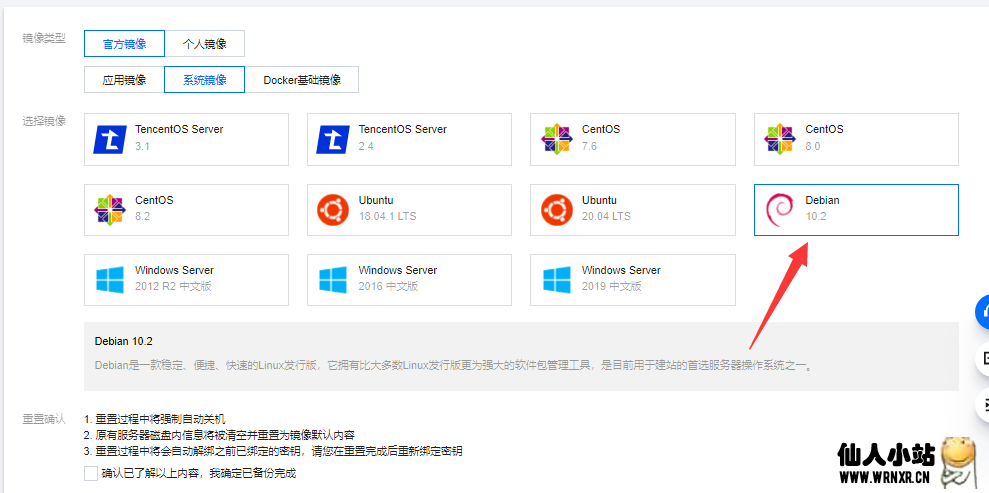Click the CentOS 7.6 logo icon
Viewport: 989px width, 493px height.
point(556,139)
